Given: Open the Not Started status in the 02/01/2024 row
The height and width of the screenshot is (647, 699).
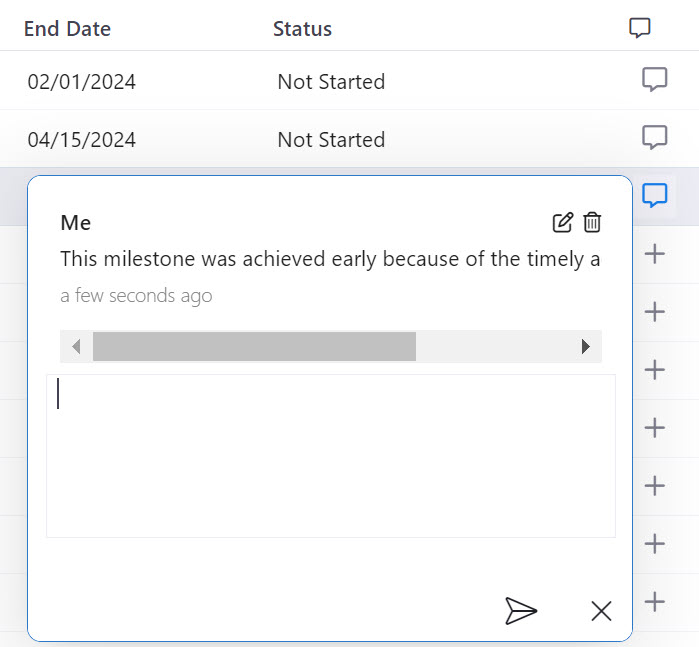Looking at the screenshot, I should click(x=331, y=82).
